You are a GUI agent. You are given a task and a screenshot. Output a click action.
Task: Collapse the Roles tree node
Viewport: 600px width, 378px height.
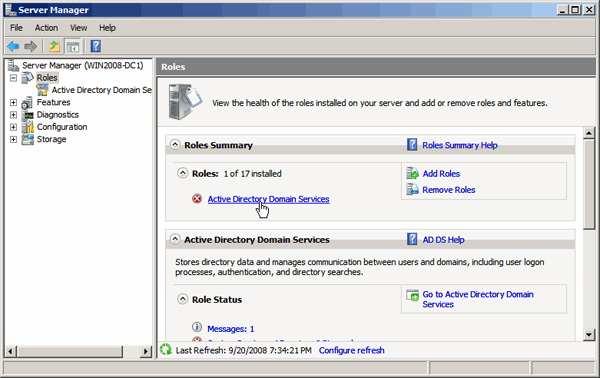[x=13, y=78]
